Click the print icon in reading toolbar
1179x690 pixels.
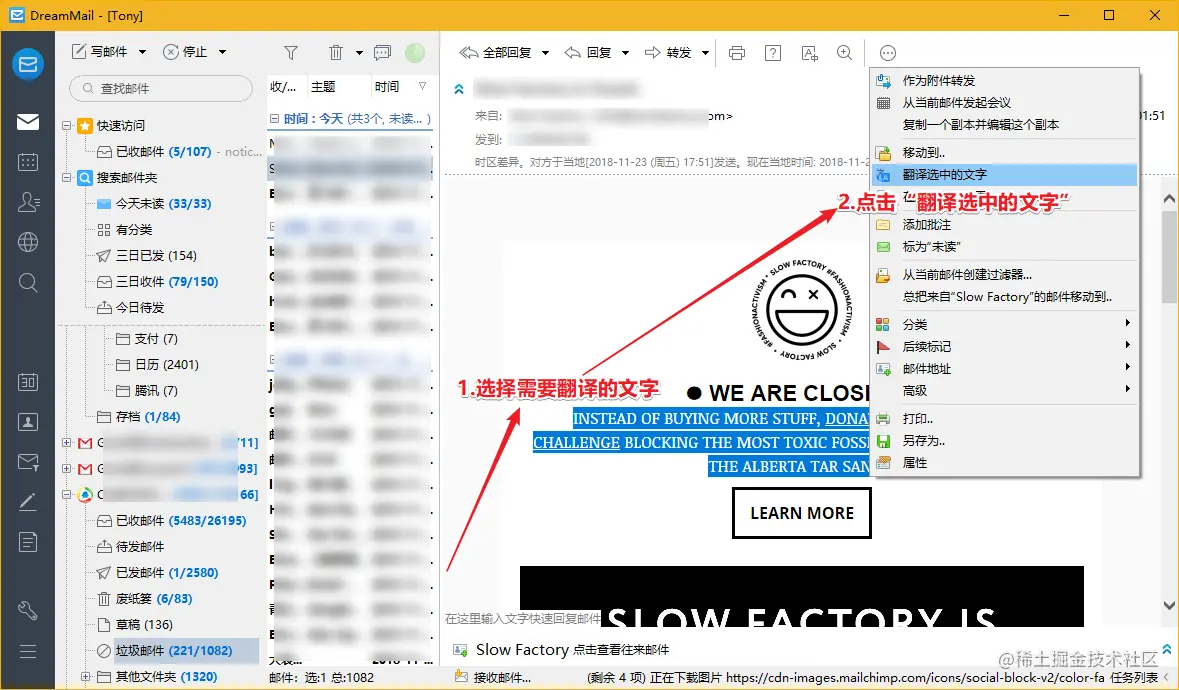[x=737, y=53]
